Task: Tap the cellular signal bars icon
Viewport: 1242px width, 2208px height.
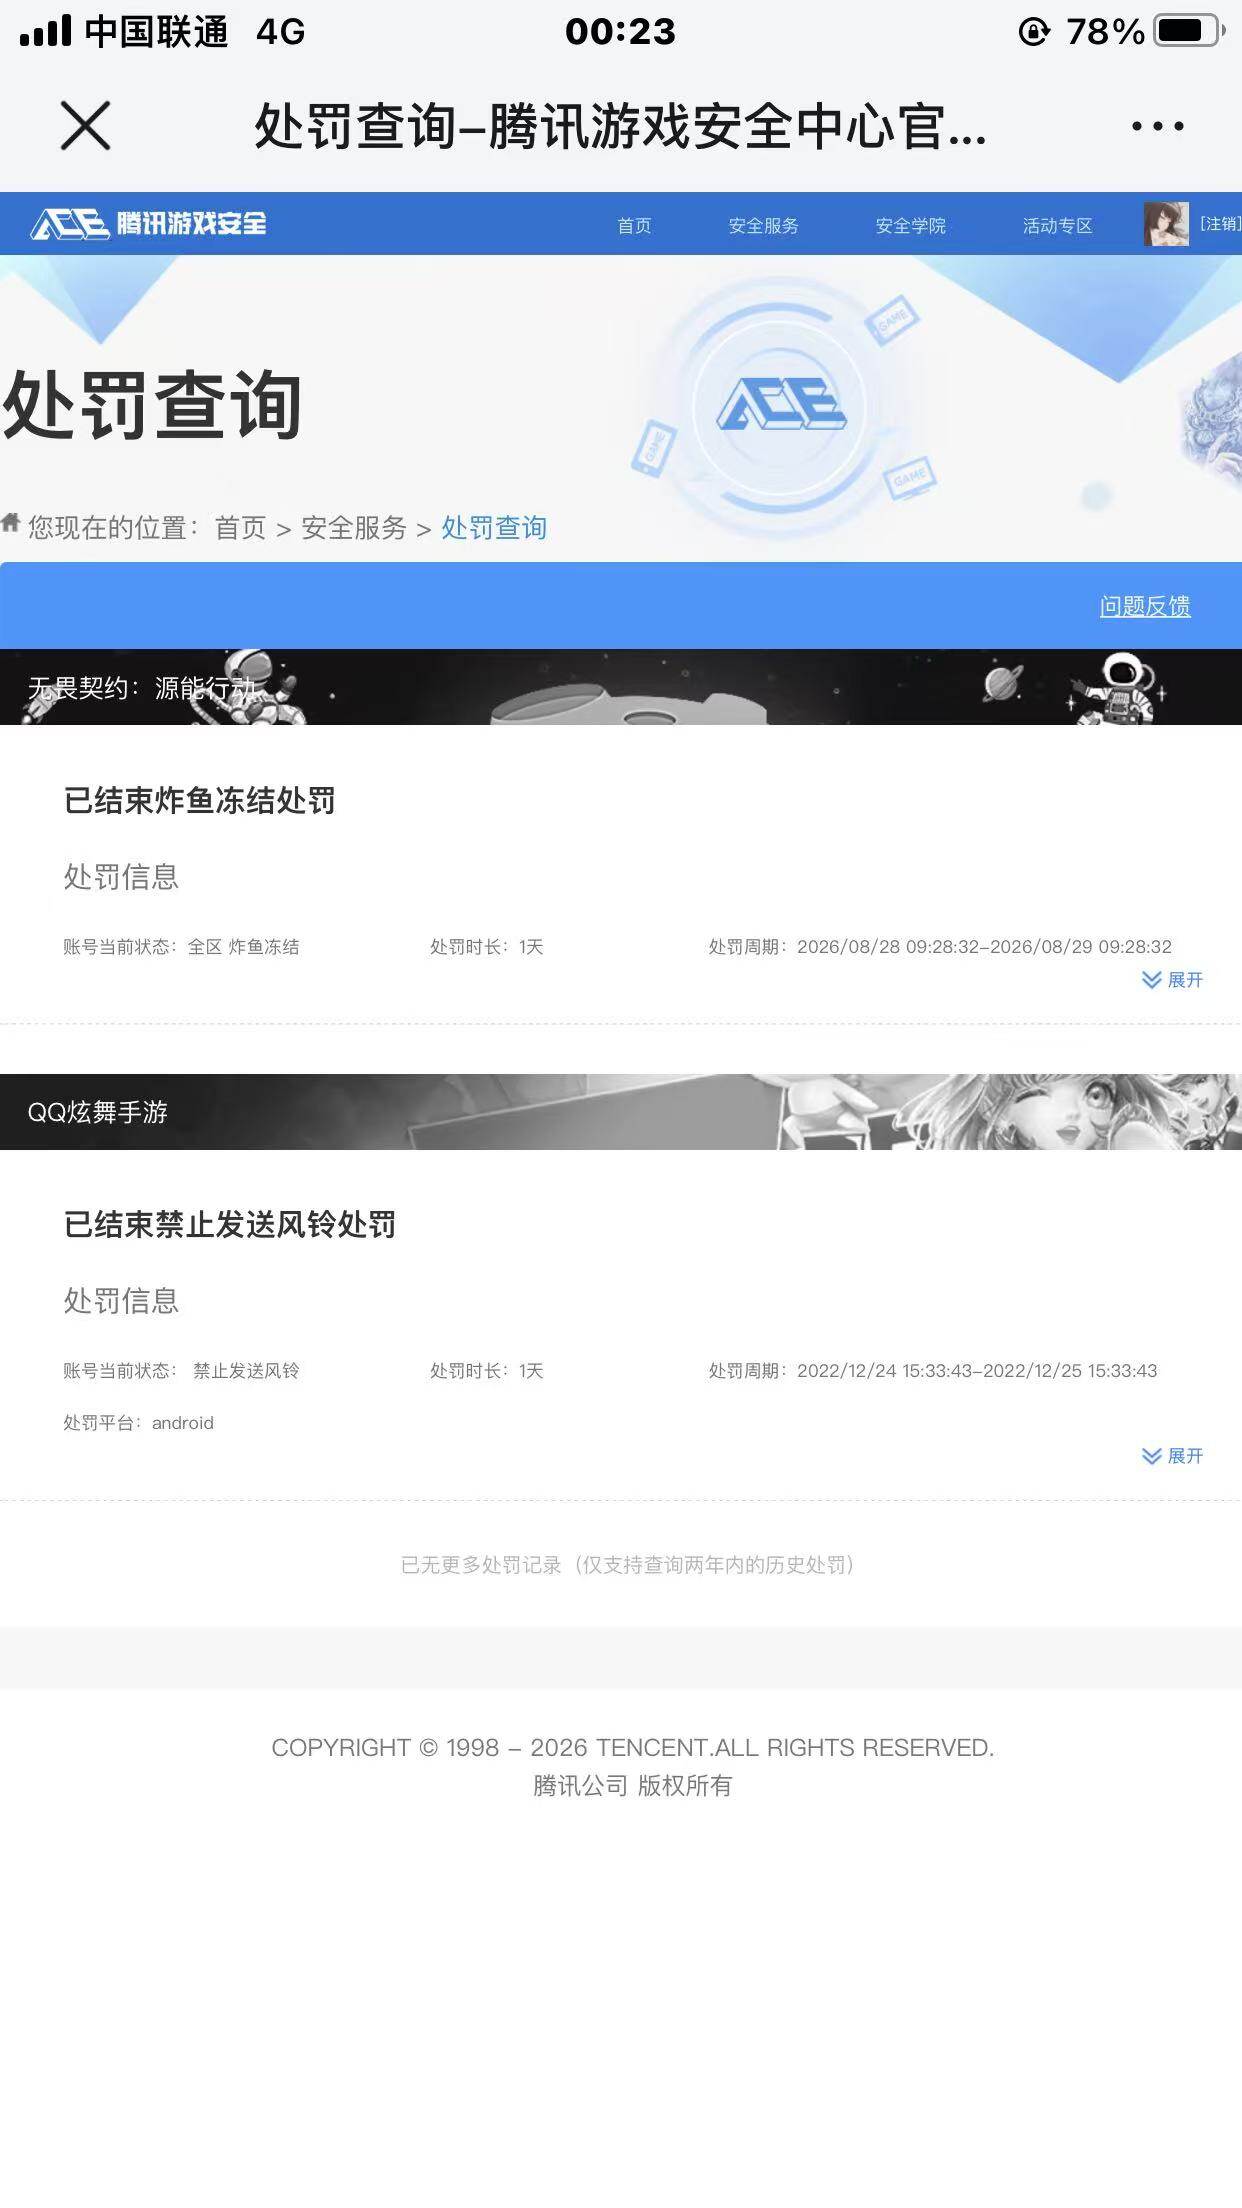Action: pos(46,31)
